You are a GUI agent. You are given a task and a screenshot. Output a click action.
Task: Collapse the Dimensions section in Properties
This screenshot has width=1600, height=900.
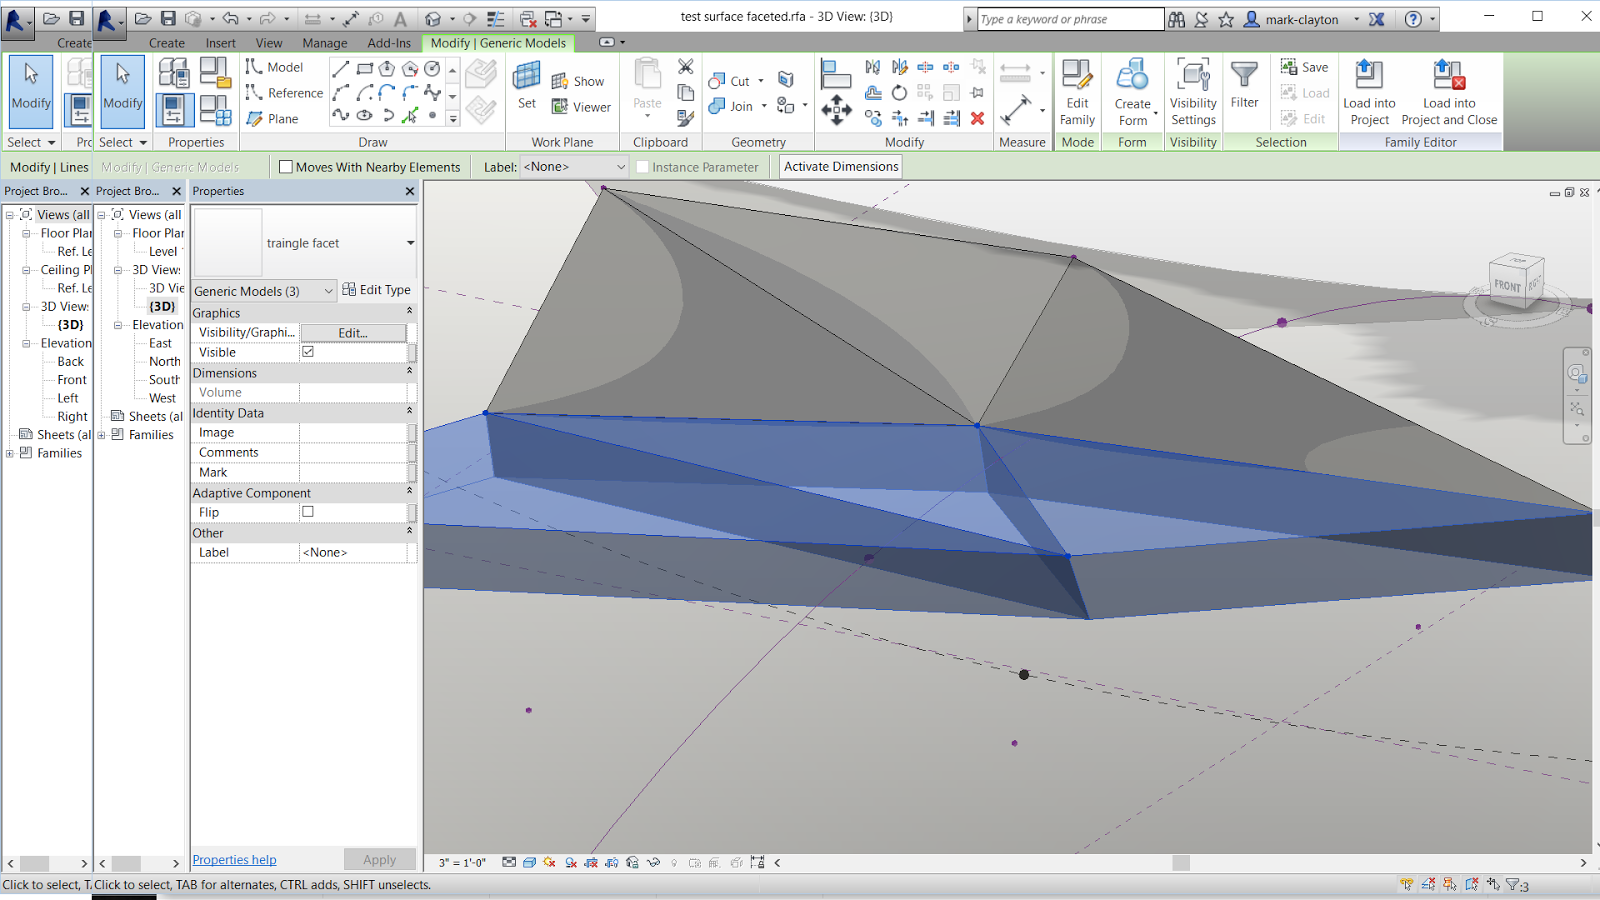tap(408, 372)
